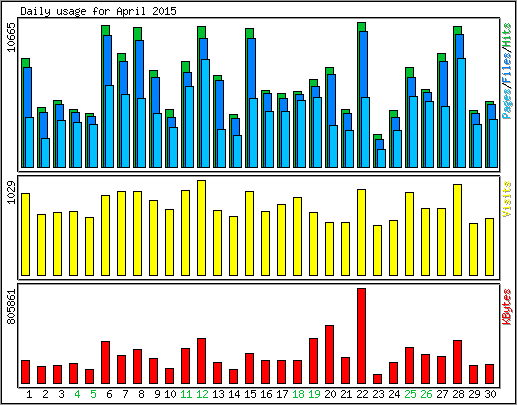Click the cyan Pages bar for day 1

point(30,142)
